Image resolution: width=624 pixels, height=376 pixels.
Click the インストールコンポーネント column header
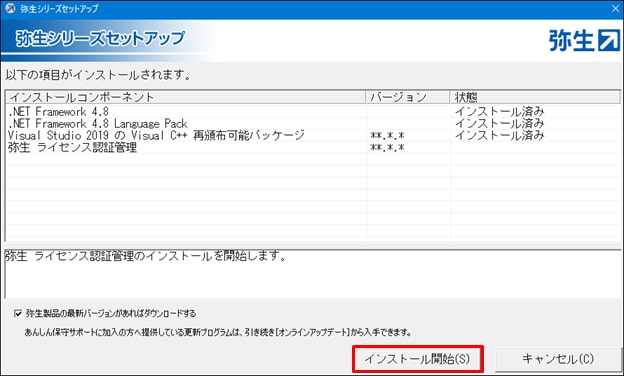pyautogui.click(x=185, y=97)
